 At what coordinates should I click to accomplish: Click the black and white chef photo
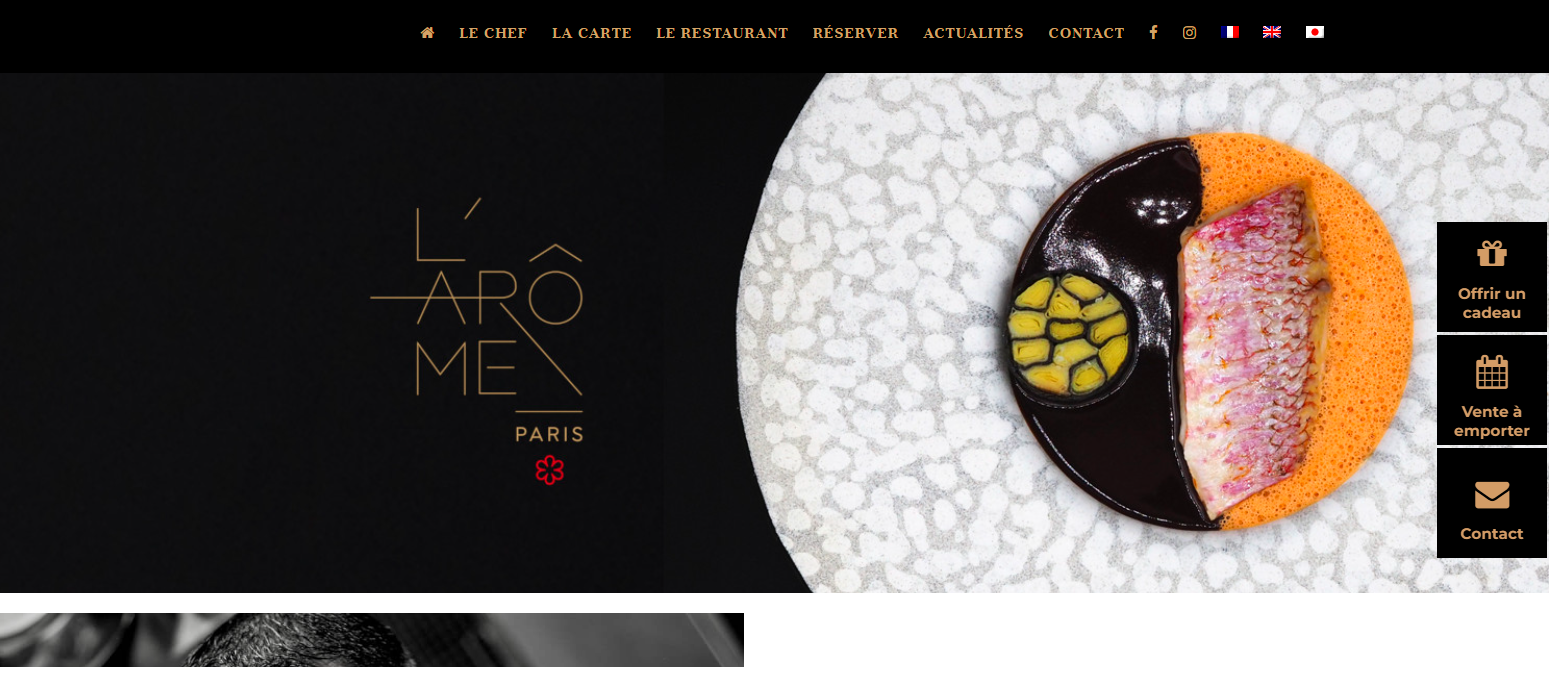(372, 640)
